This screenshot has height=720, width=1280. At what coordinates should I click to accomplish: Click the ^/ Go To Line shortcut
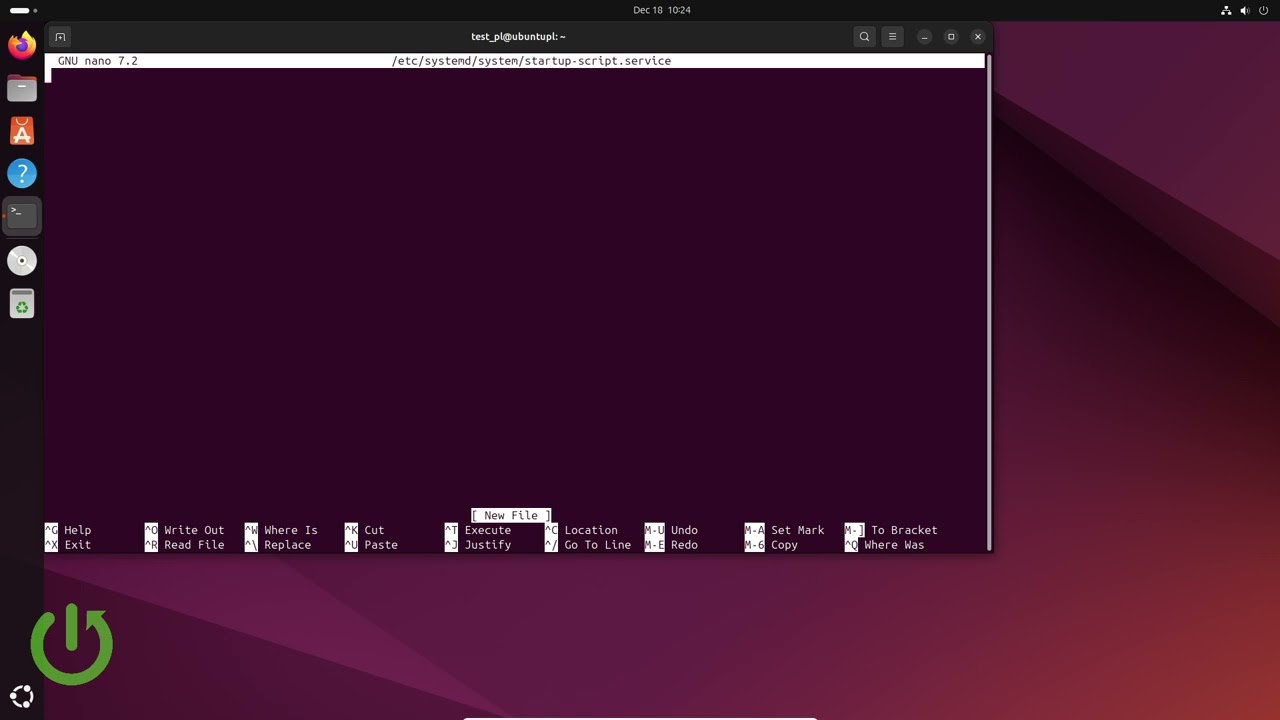(x=588, y=545)
